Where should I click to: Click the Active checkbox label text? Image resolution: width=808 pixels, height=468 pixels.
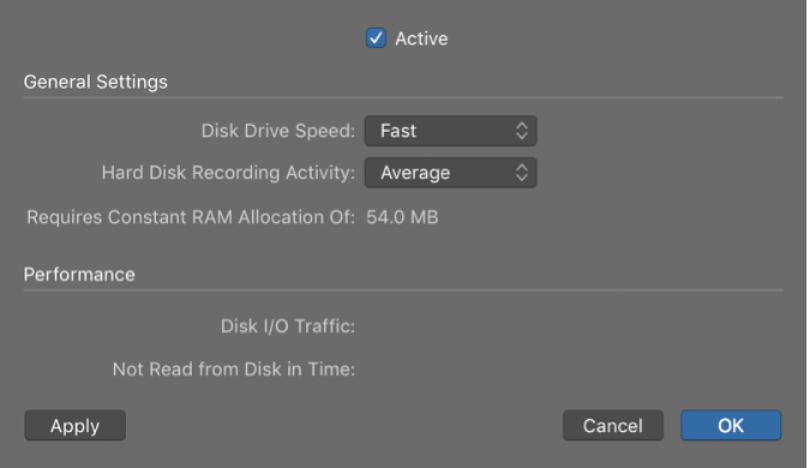pyautogui.click(x=421, y=39)
